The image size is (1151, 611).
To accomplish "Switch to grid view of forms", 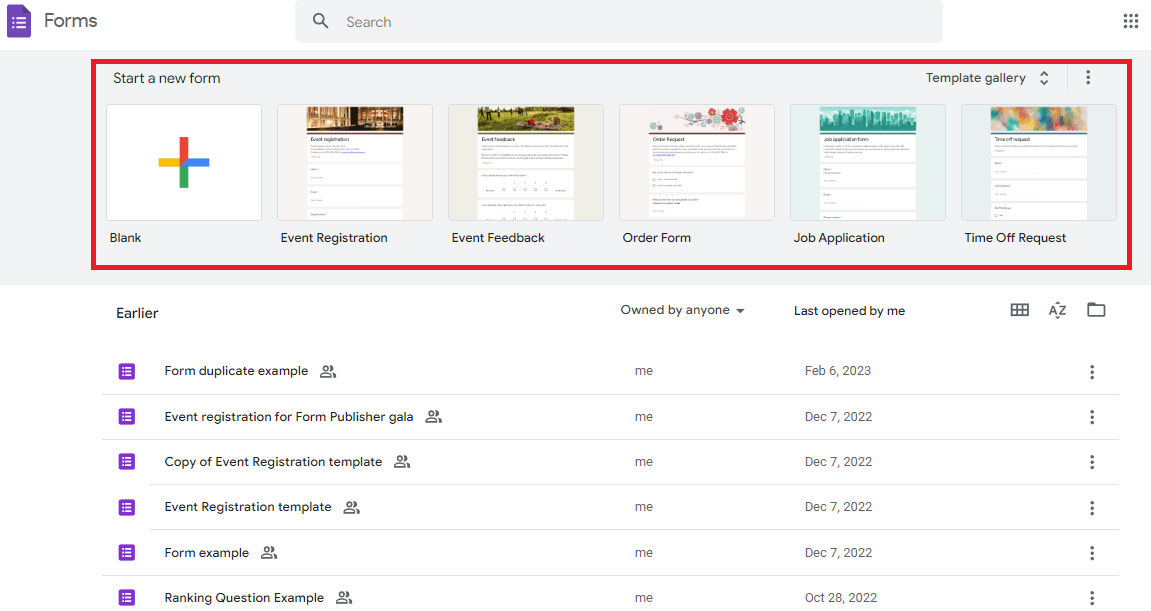I will click(1020, 310).
